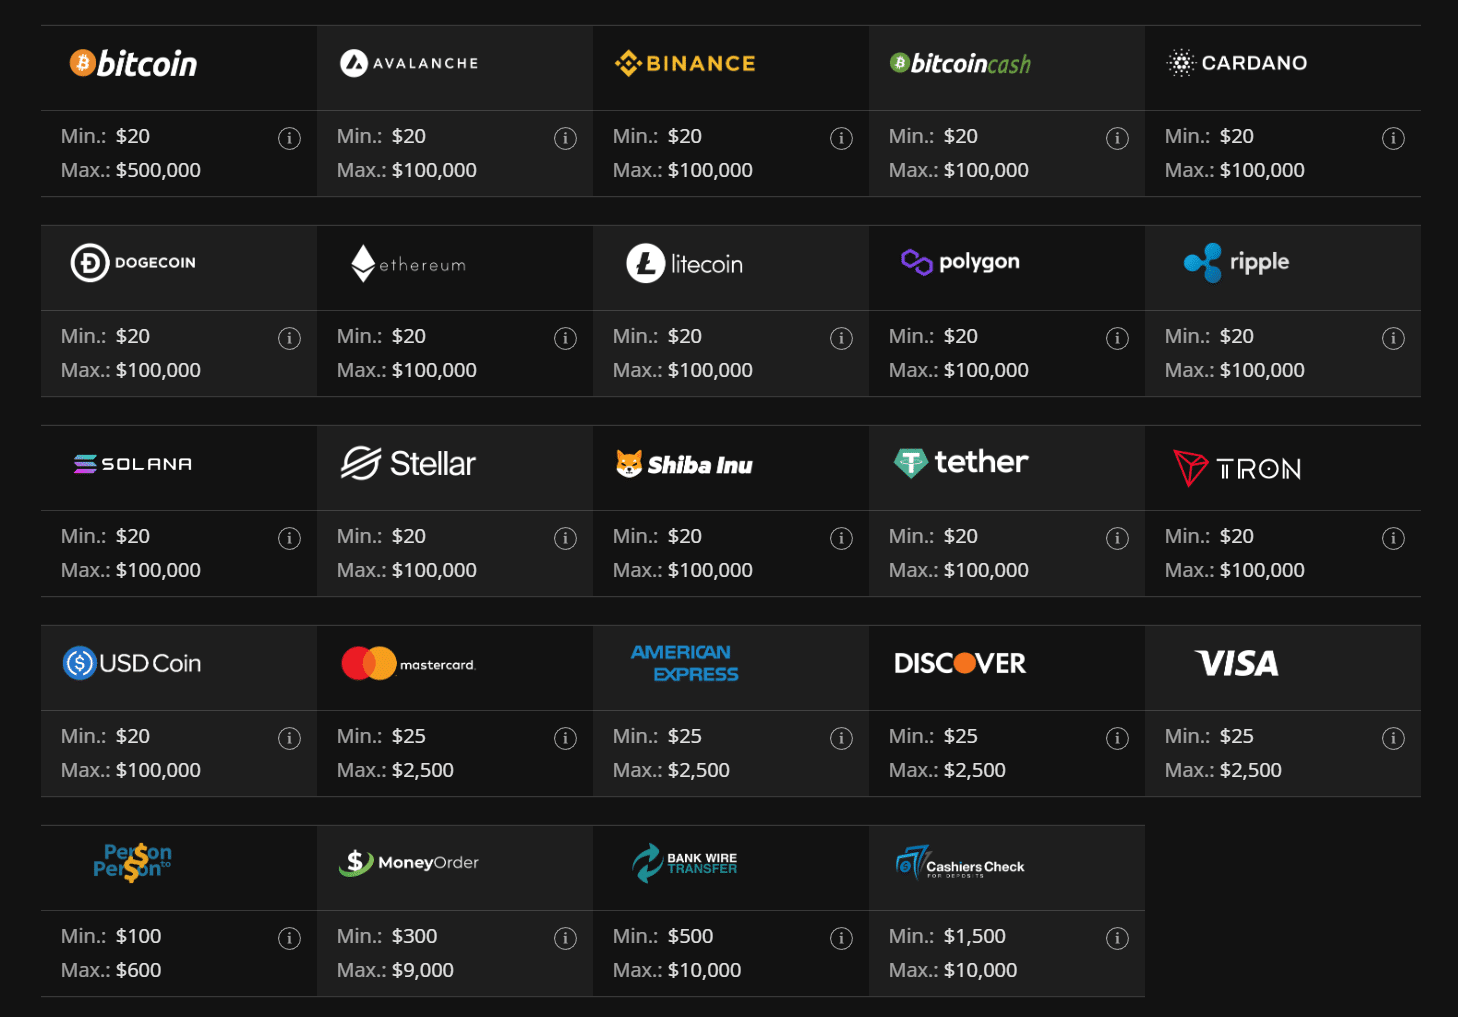
Task: Select the Avalanche payment option
Action: [408, 62]
